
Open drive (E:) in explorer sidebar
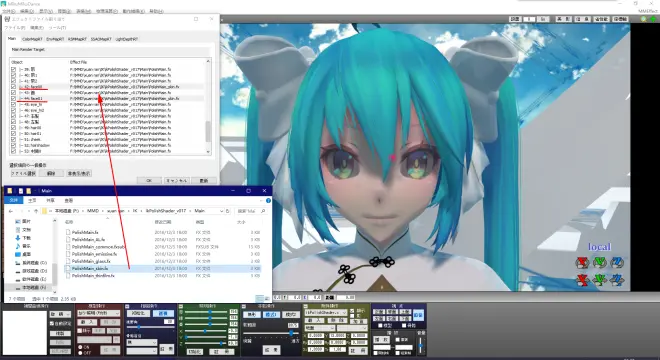click(x=32, y=279)
